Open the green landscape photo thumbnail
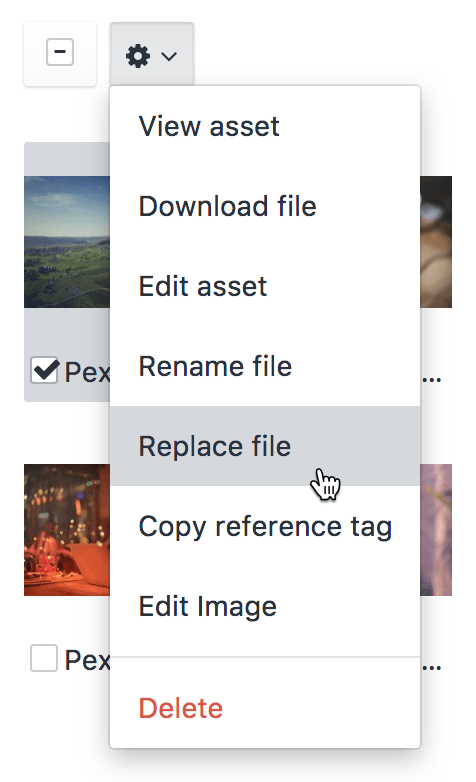This screenshot has width=476, height=782. (x=67, y=242)
